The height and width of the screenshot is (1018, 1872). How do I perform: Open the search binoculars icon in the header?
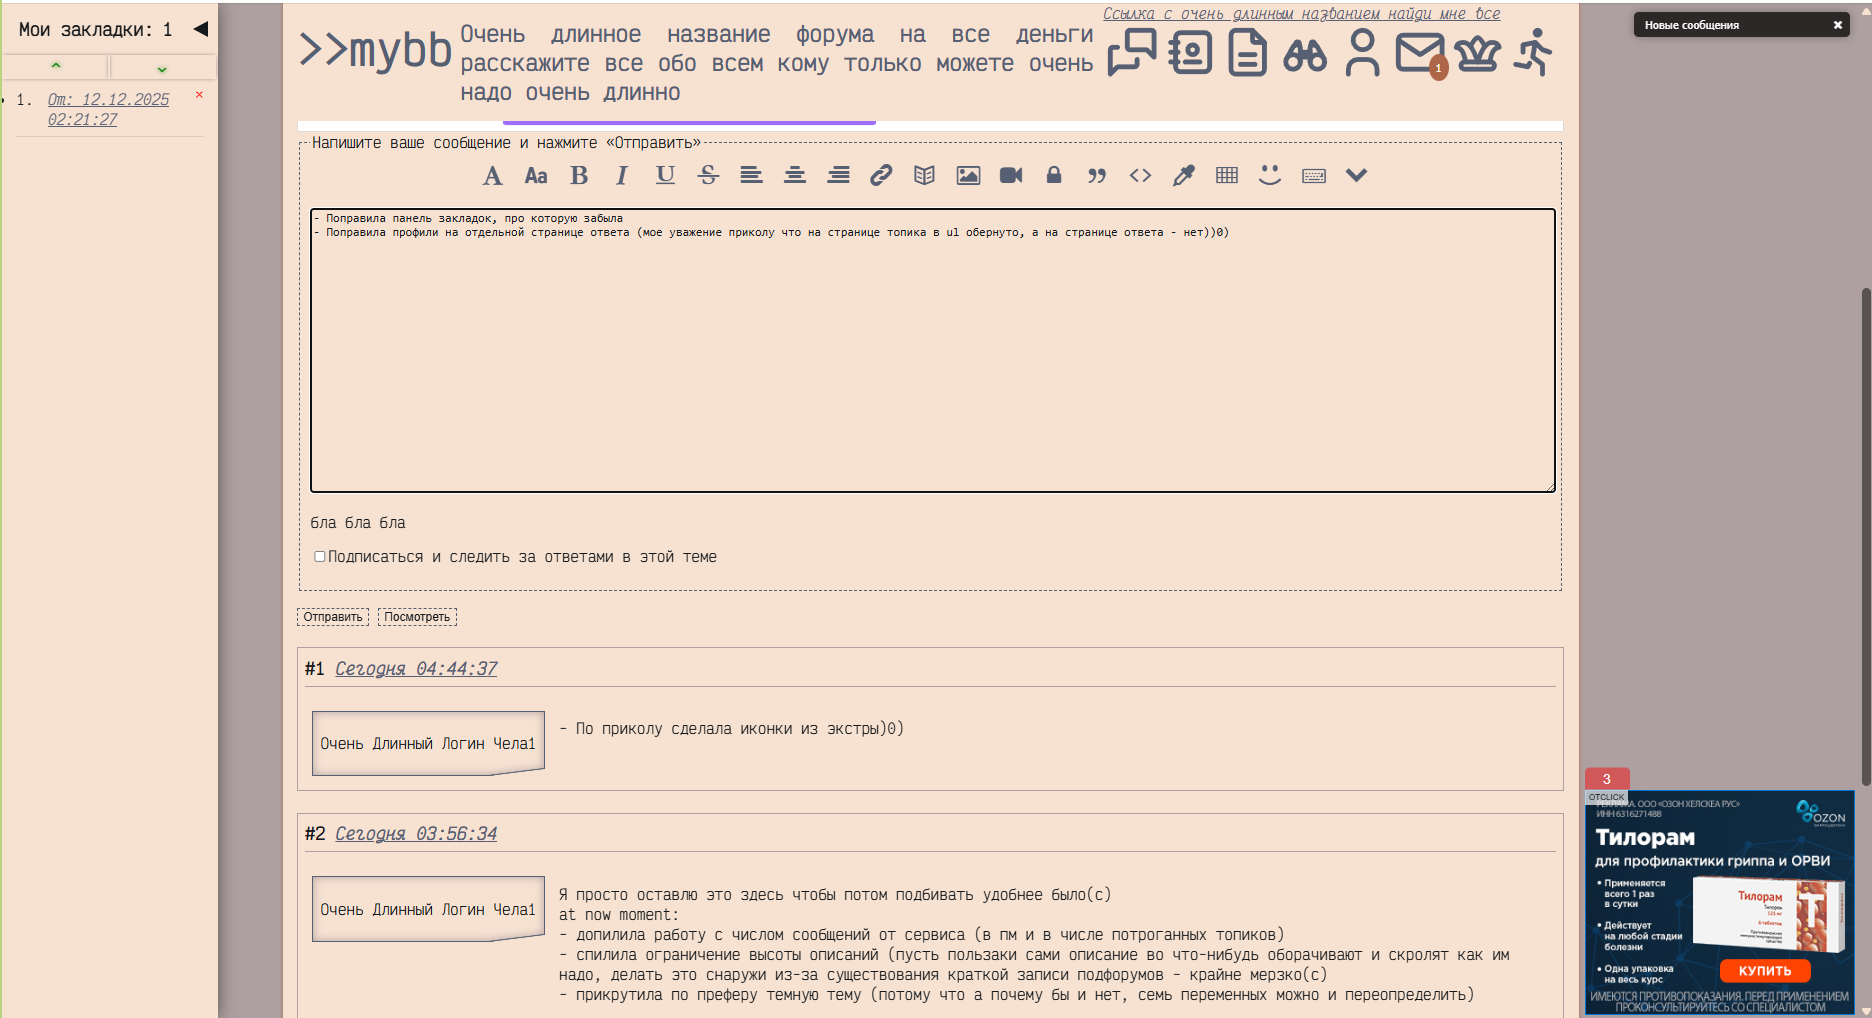(x=1305, y=55)
